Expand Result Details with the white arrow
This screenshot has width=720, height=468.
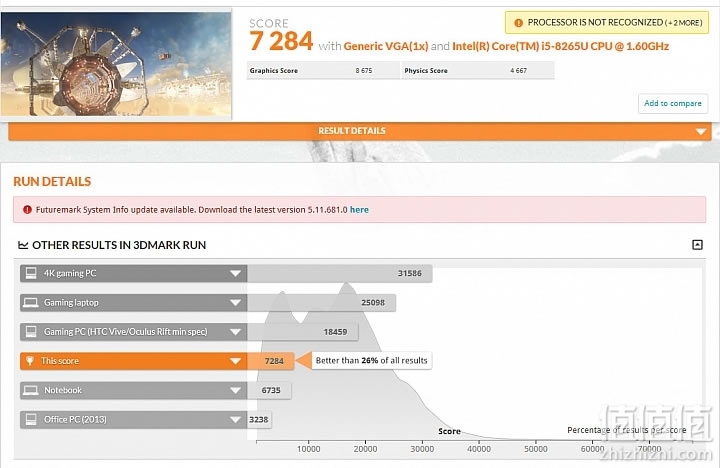tap(701, 132)
